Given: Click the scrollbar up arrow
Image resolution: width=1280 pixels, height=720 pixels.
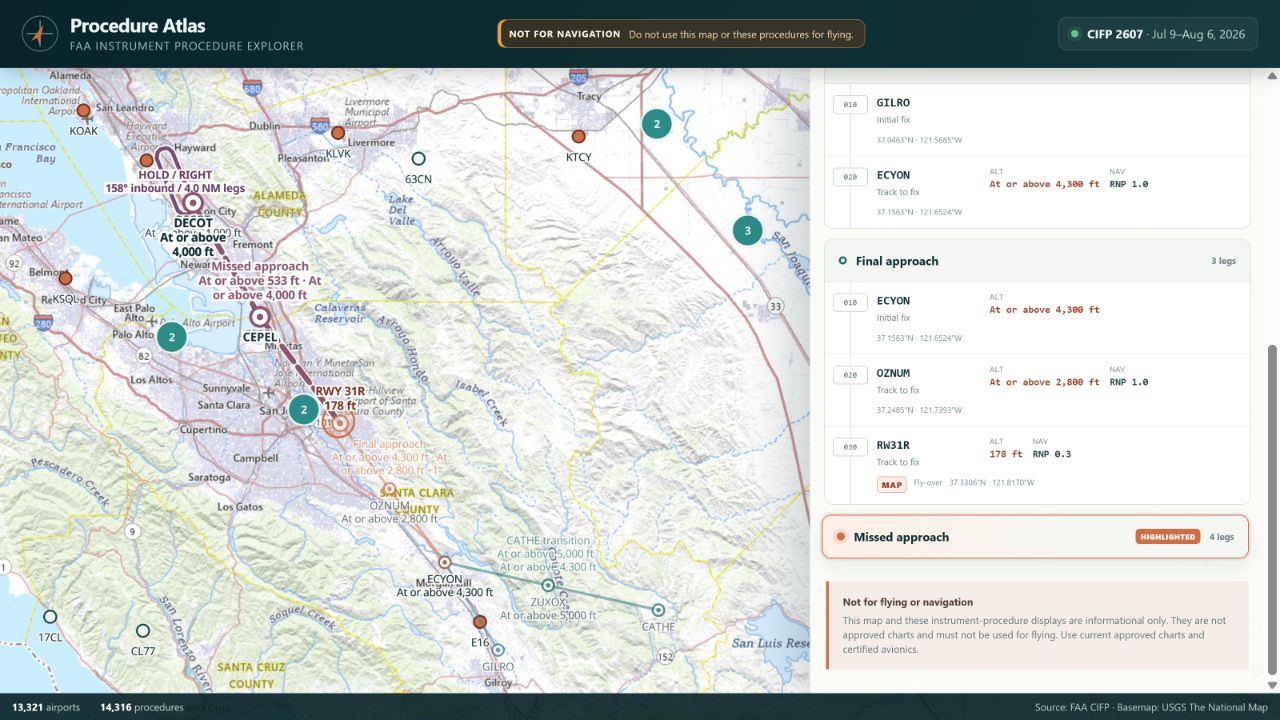Looking at the screenshot, I should click(1272, 76).
